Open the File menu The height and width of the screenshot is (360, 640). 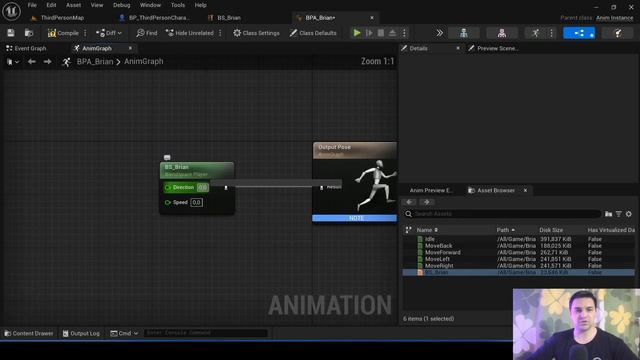click(32, 5)
